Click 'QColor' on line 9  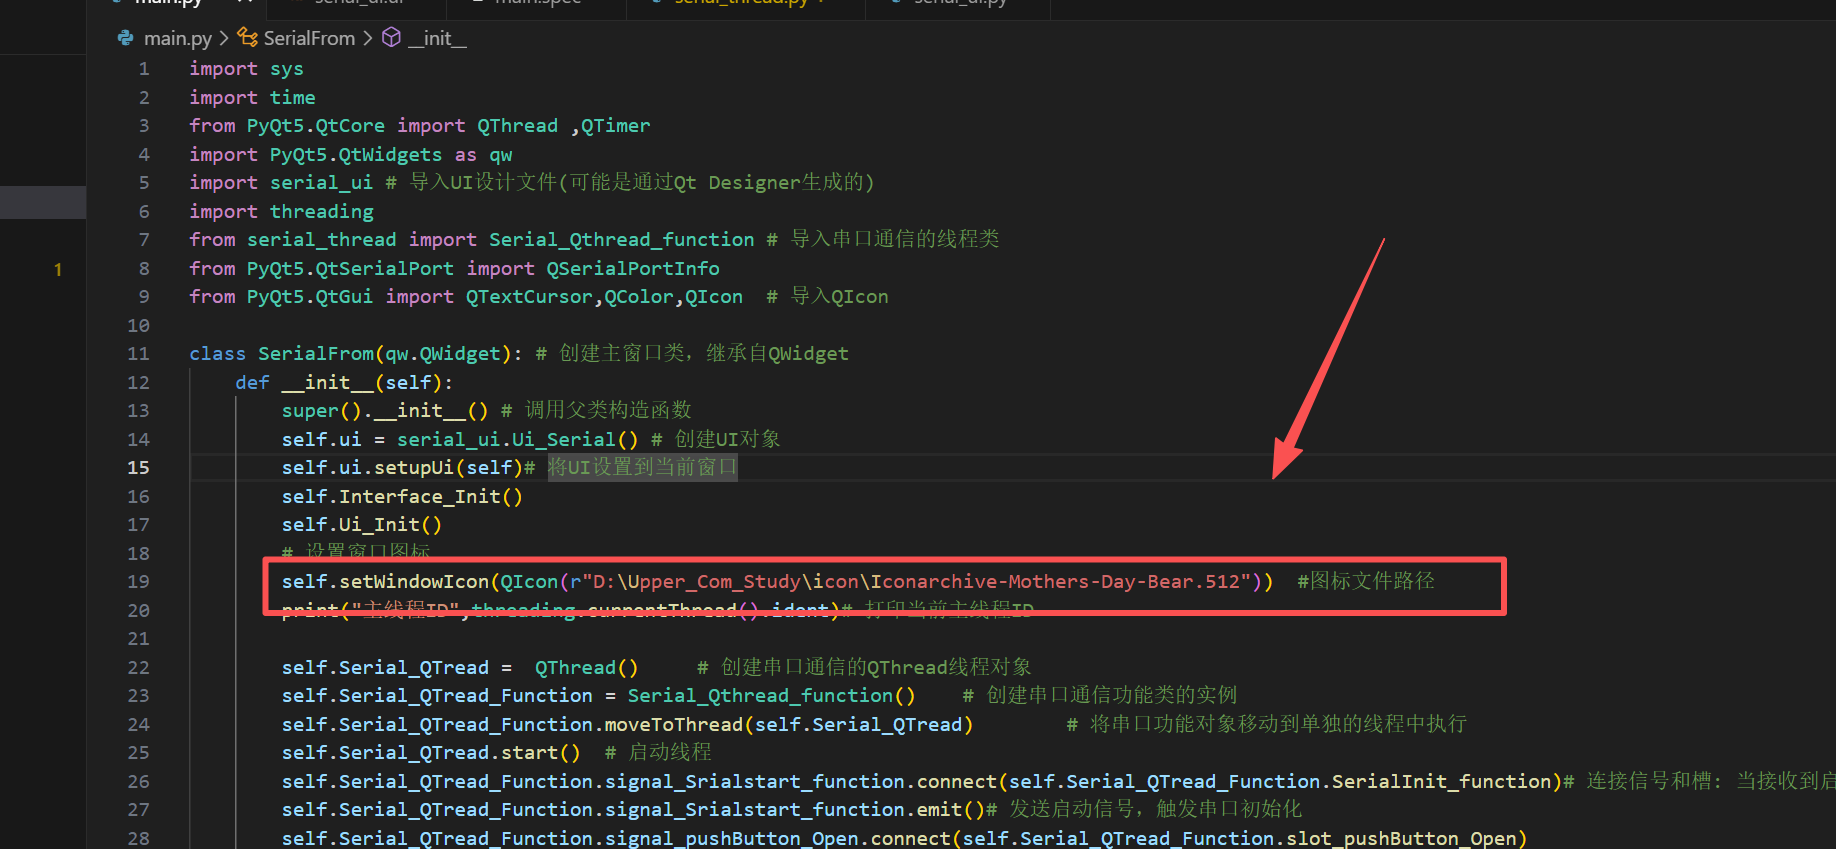638,297
